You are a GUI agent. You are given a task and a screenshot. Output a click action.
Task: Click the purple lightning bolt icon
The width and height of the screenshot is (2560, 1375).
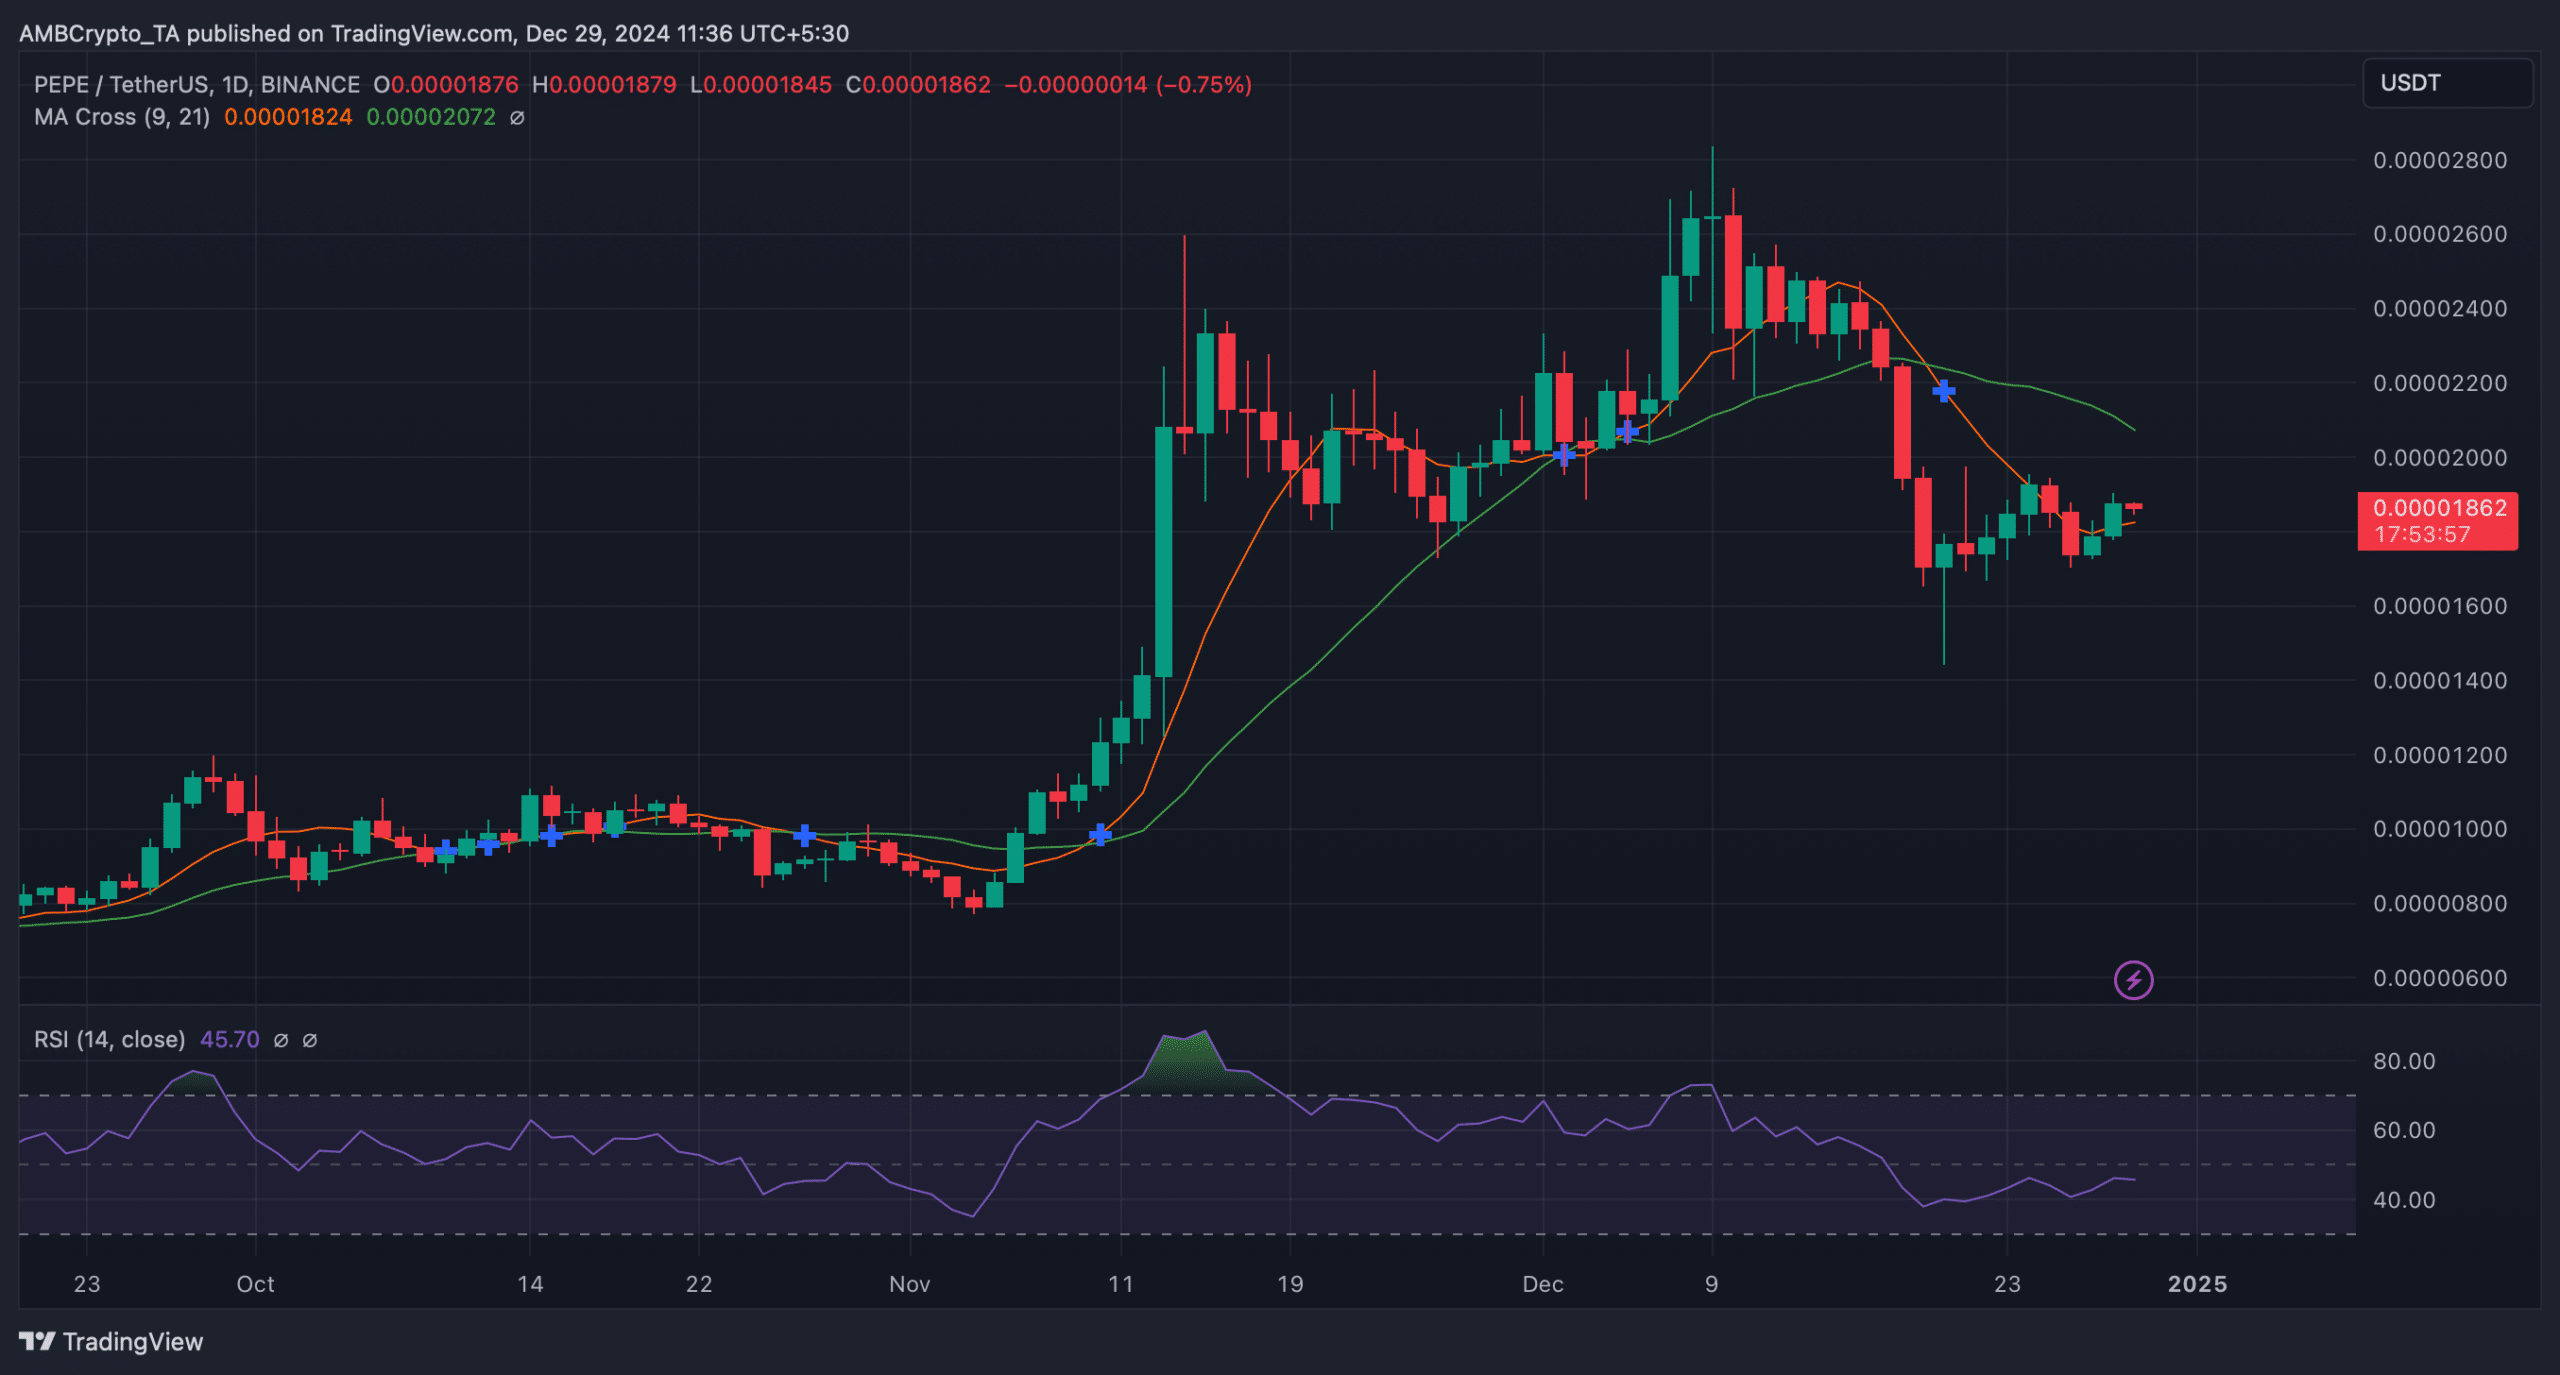[2133, 980]
